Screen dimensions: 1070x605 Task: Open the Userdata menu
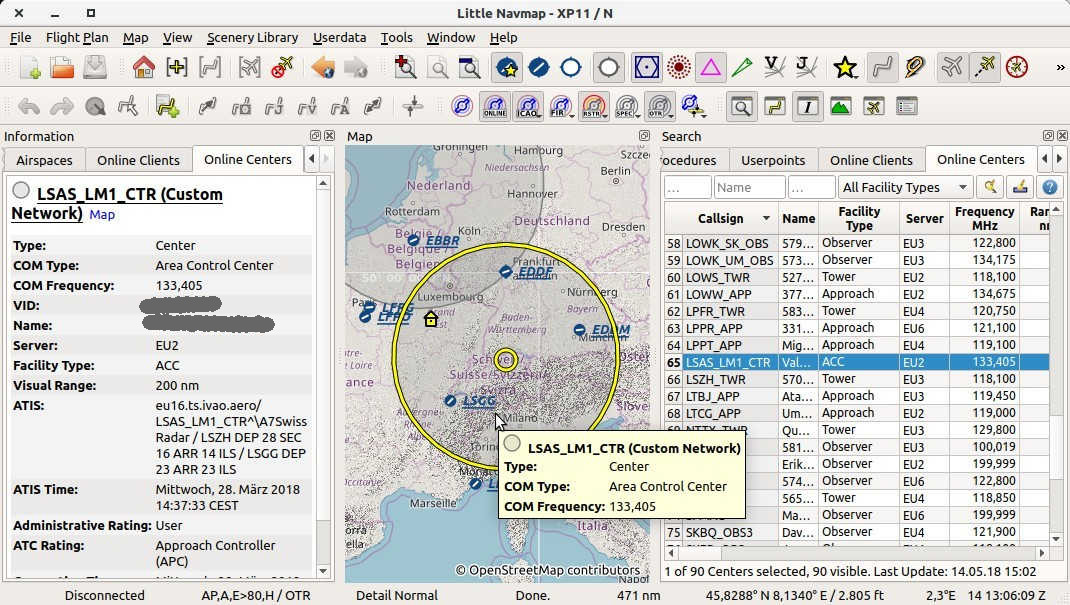click(339, 38)
